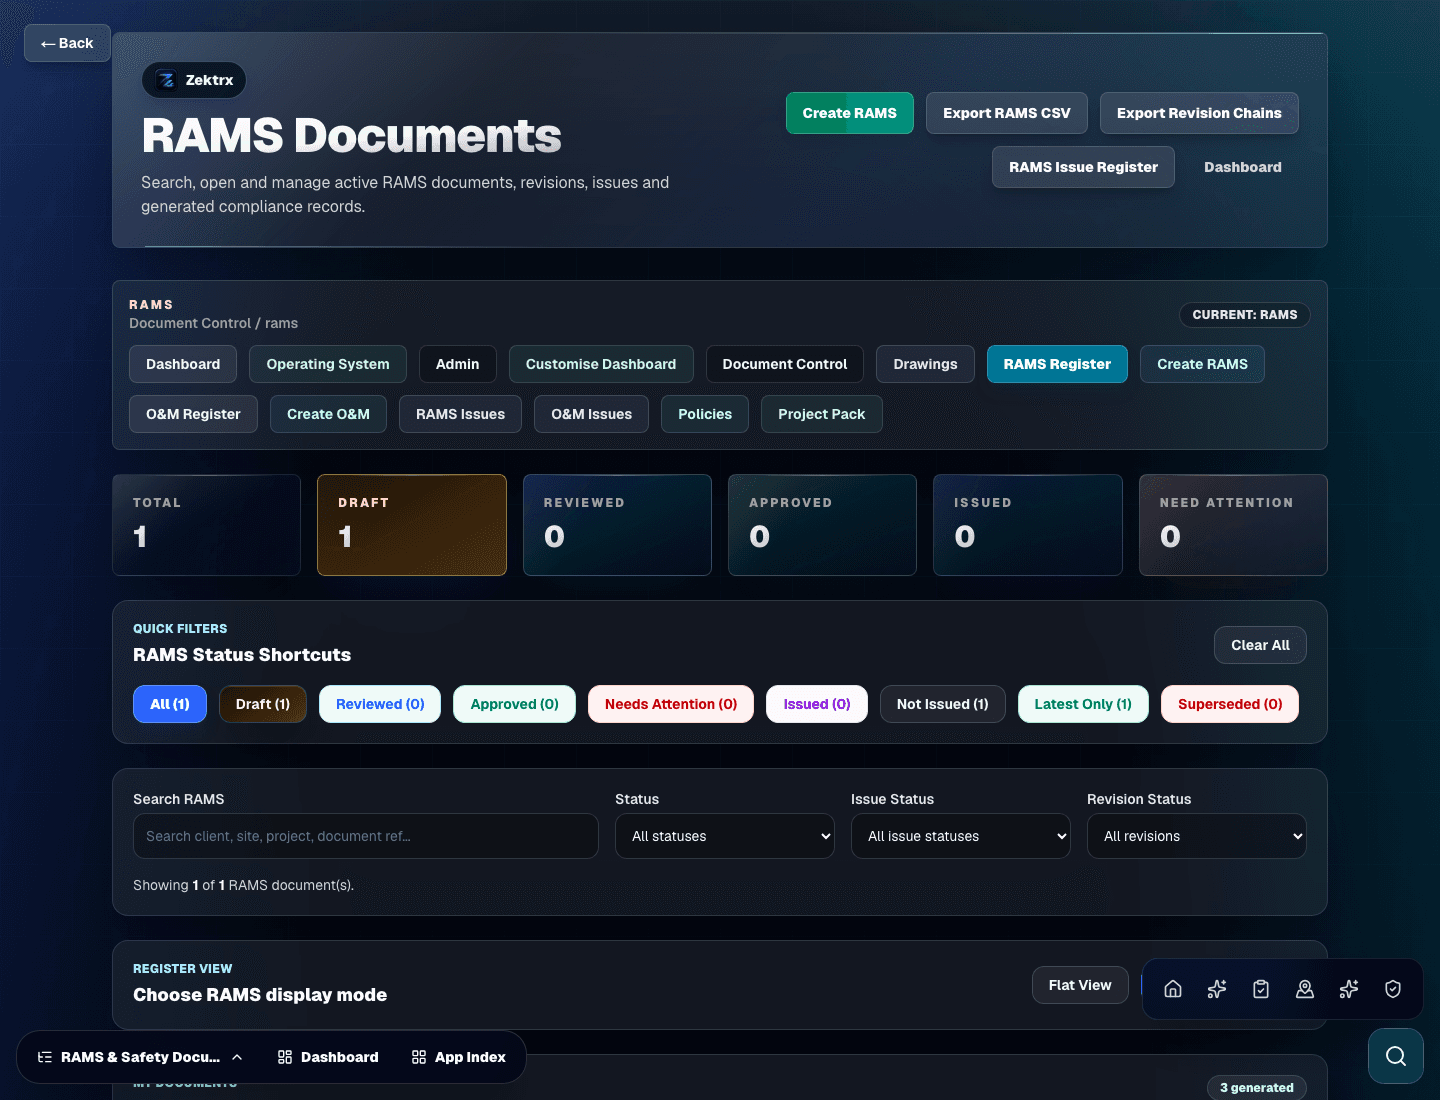1440x1100 pixels.
Task: Export Revision Chains
Action: point(1199,113)
